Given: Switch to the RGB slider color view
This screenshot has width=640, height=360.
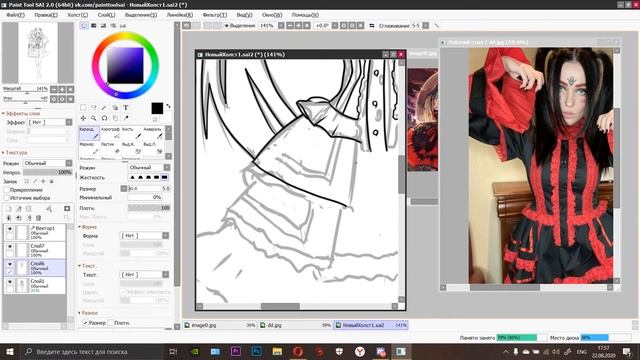Looking at the screenshot, I should coord(93,25).
